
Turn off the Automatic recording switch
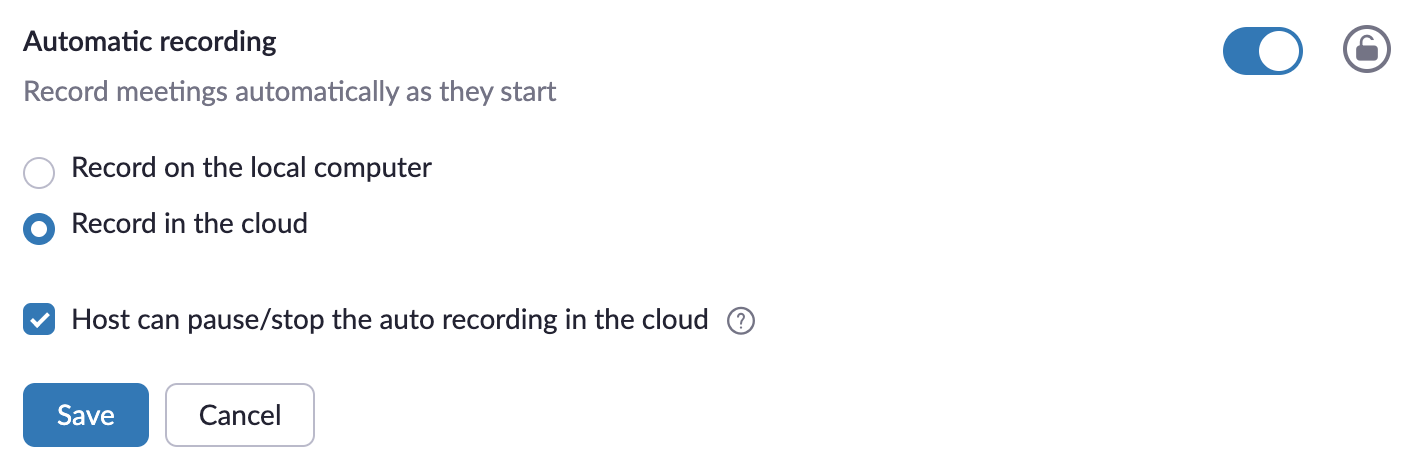1263,50
